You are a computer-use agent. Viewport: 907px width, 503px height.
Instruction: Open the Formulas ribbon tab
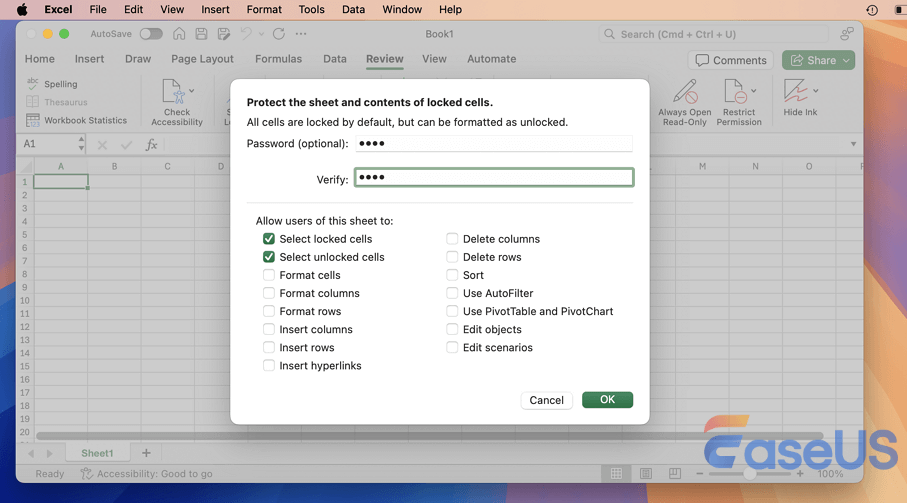pos(278,59)
